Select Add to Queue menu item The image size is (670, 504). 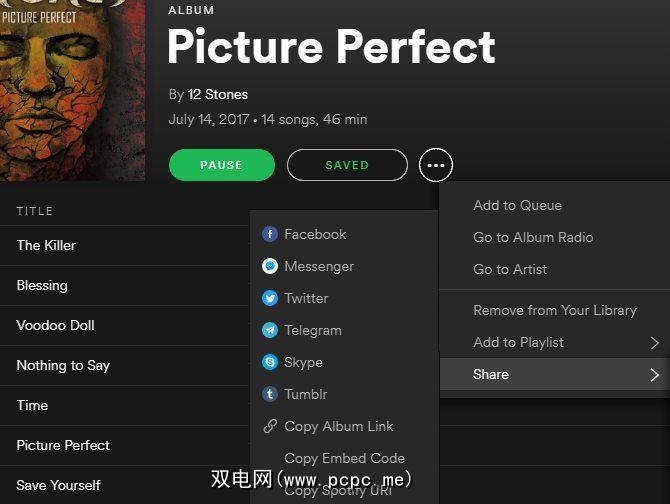coord(517,205)
